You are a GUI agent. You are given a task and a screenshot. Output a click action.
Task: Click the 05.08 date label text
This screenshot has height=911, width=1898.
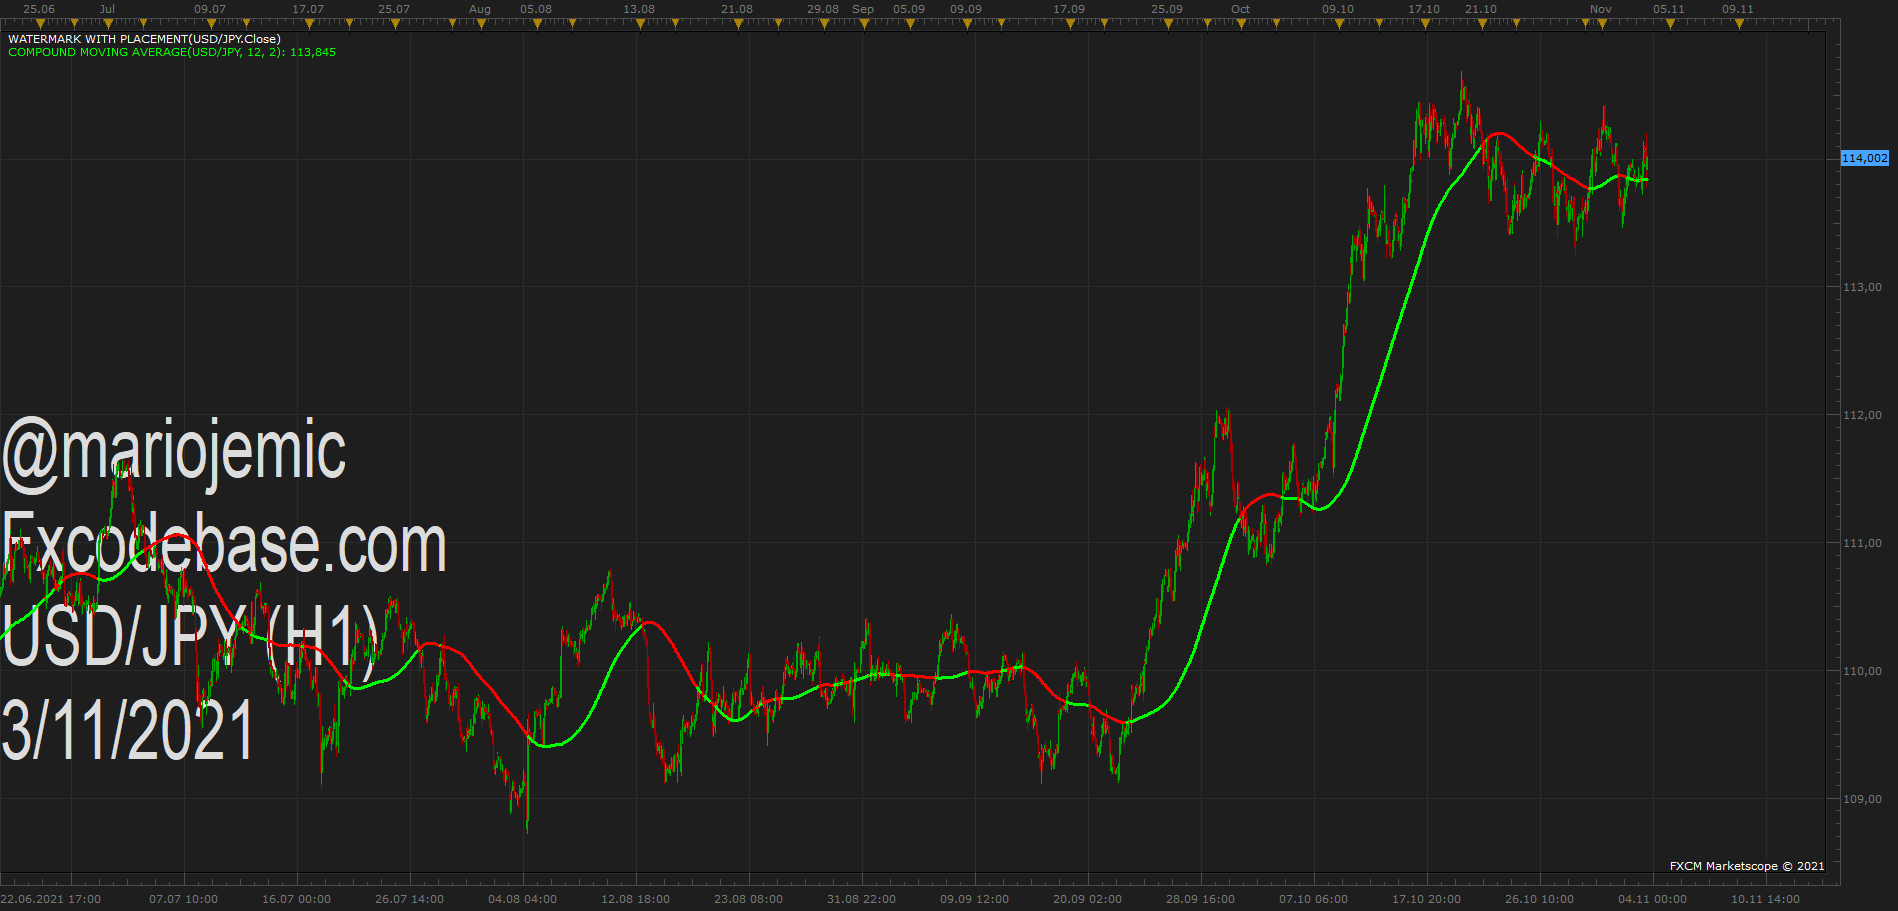536,9
